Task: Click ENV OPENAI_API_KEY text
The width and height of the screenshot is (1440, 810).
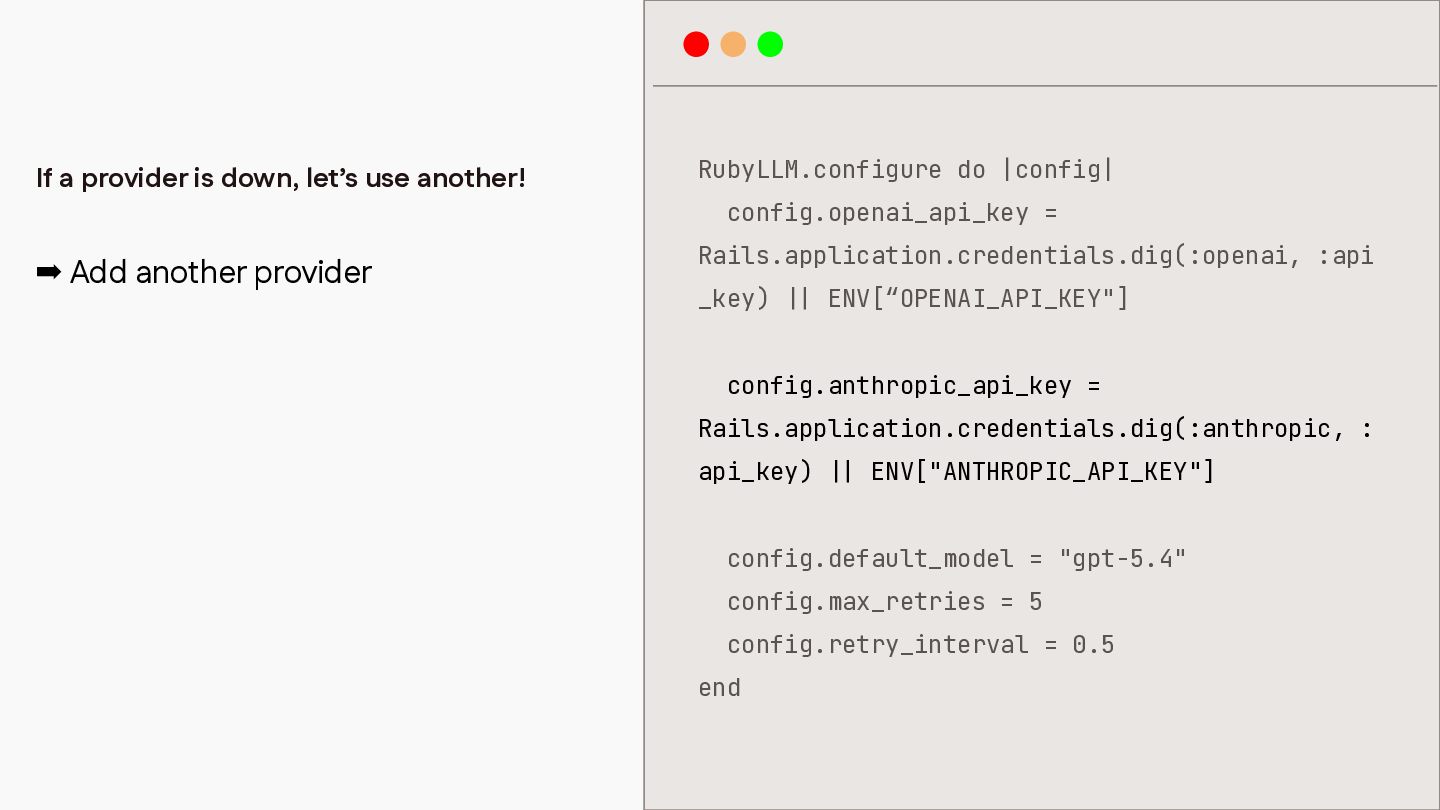Action: (x=978, y=299)
